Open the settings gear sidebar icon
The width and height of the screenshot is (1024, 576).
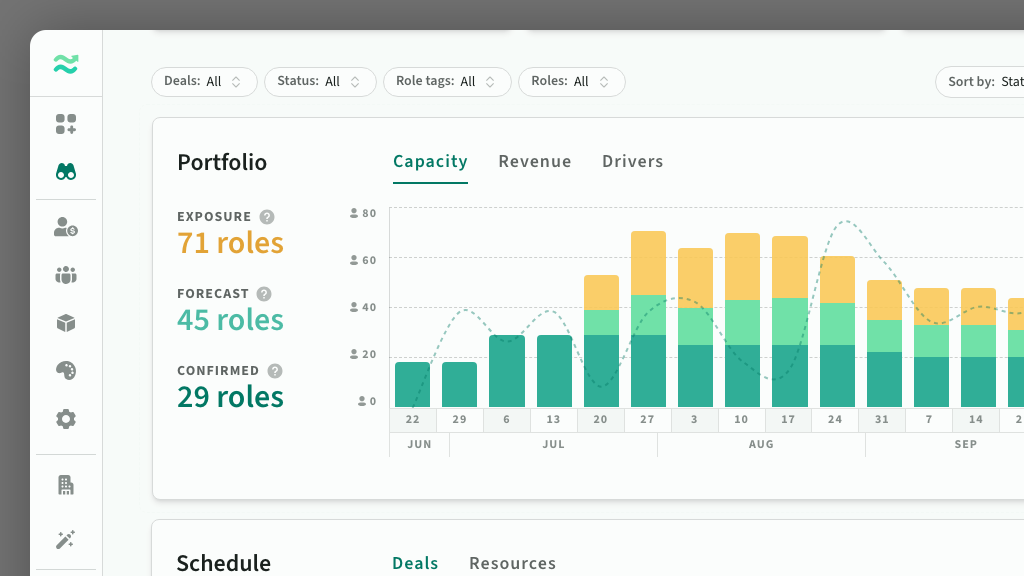(x=66, y=419)
